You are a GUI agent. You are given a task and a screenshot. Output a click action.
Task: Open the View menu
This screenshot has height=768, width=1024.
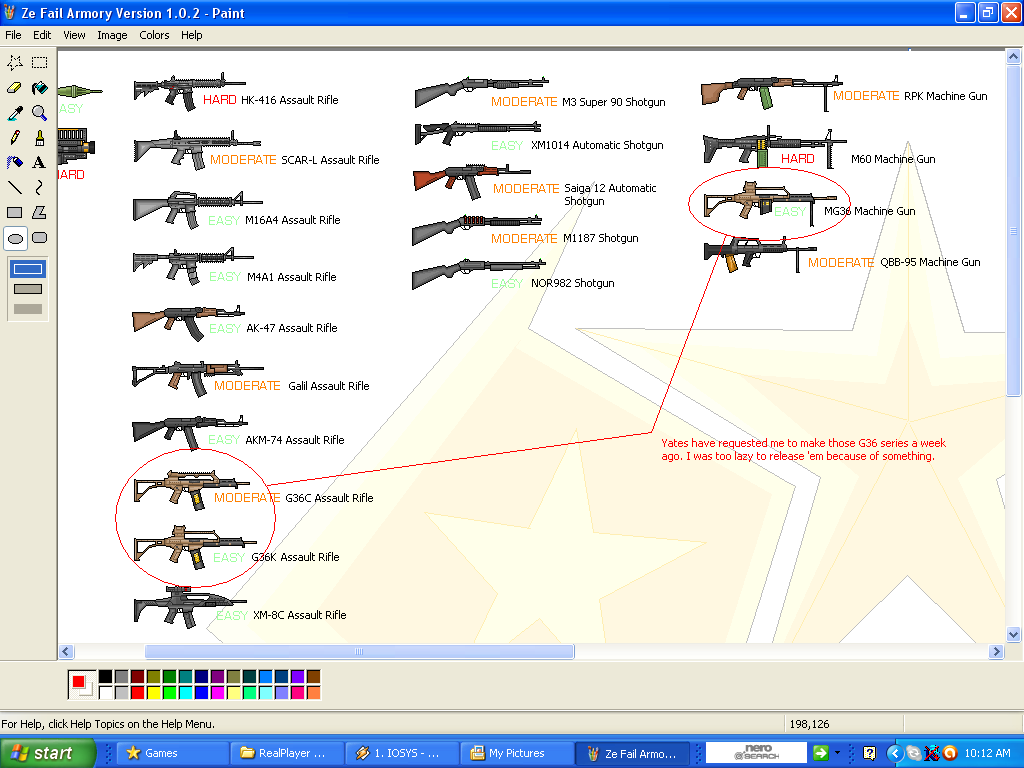(74, 35)
